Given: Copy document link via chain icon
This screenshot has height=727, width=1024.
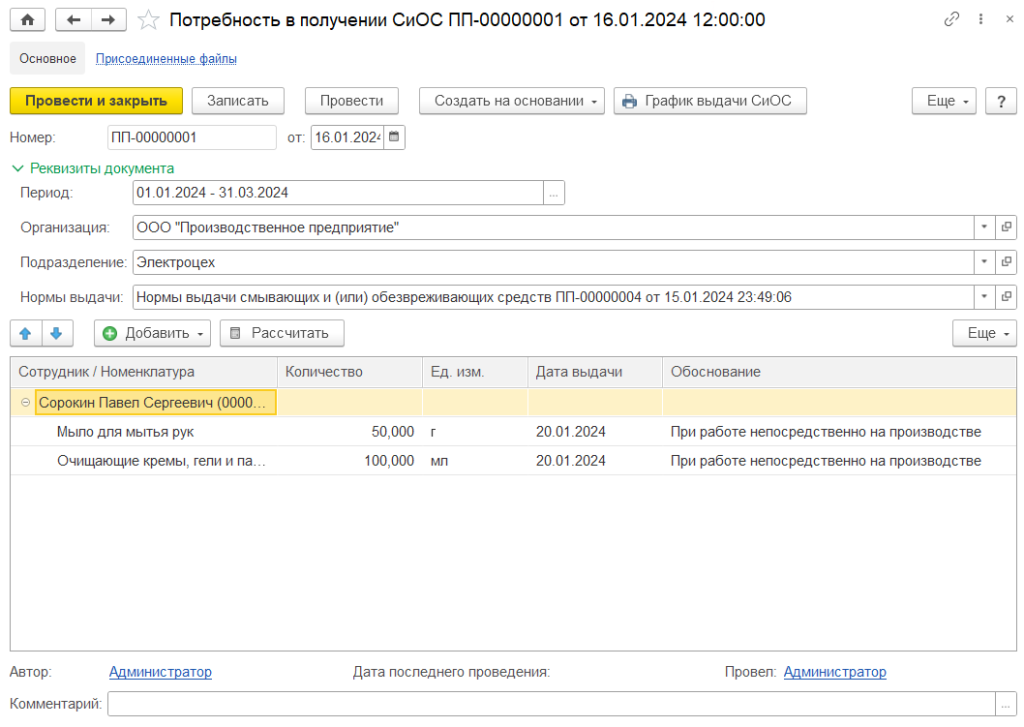Looking at the screenshot, I should [x=951, y=20].
